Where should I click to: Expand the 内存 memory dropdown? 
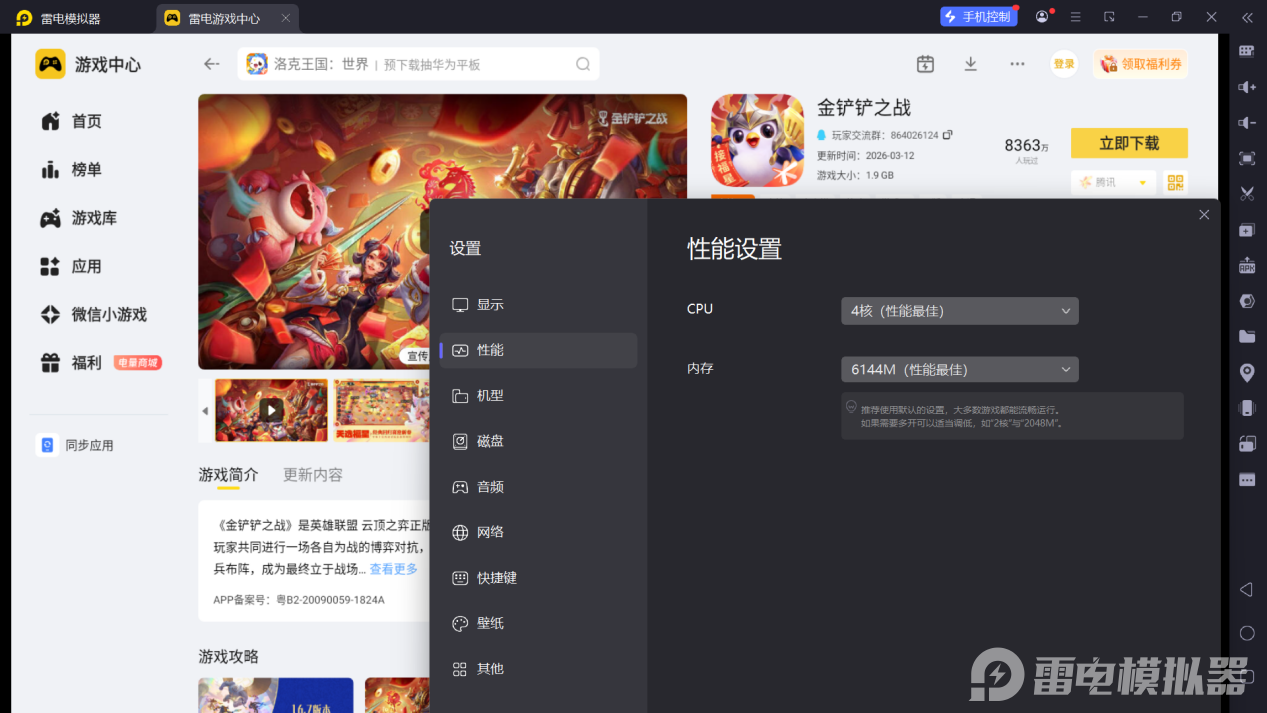(960, 370)
